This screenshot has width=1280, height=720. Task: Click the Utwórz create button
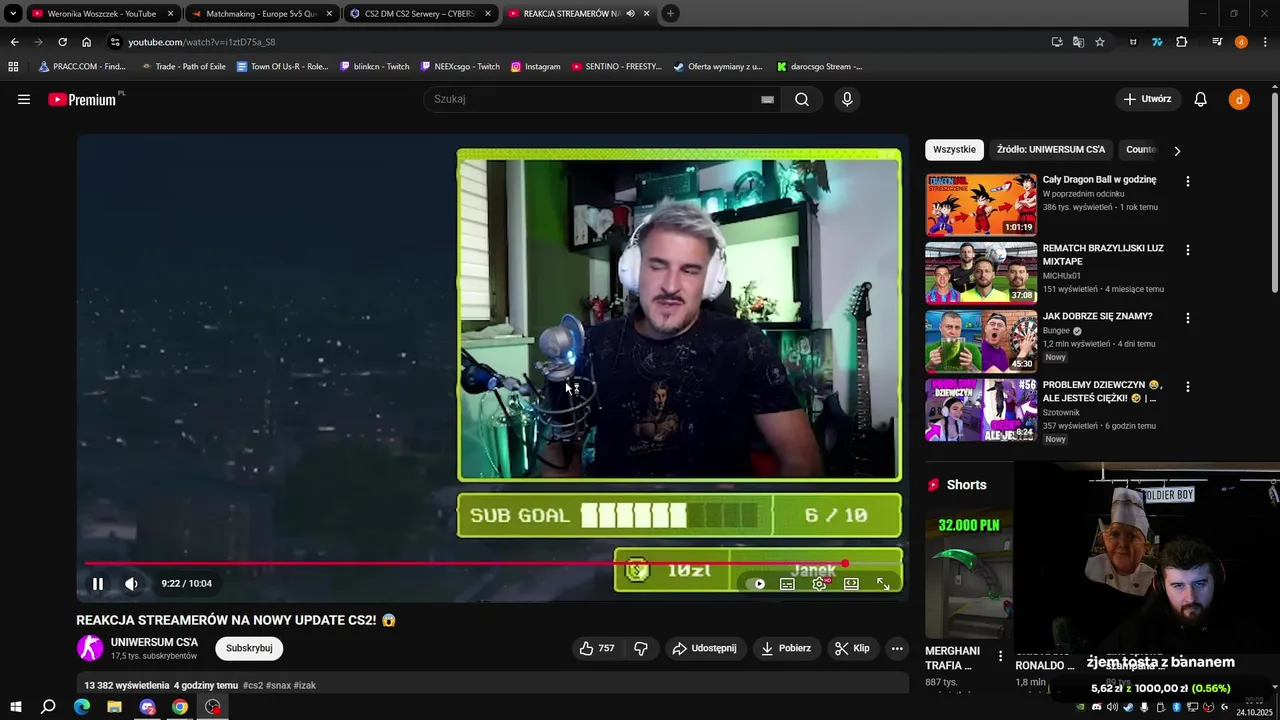pos(1147,99)
